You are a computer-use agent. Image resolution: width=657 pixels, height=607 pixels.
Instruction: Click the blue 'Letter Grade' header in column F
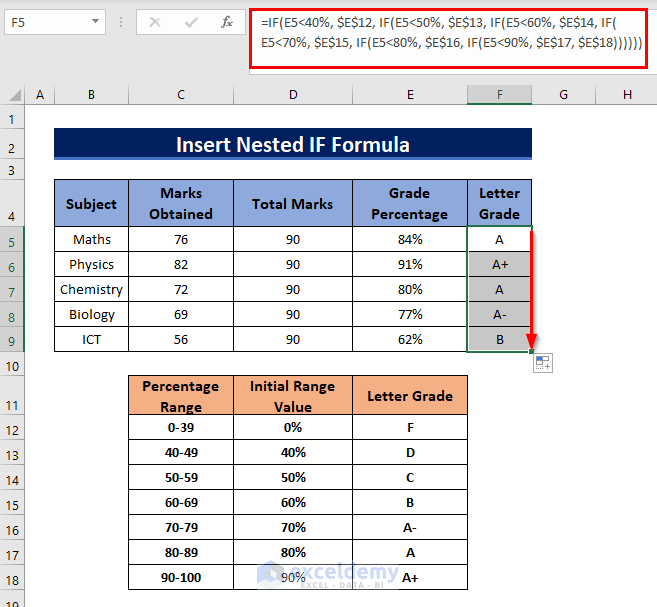click(x=499, y=204)
